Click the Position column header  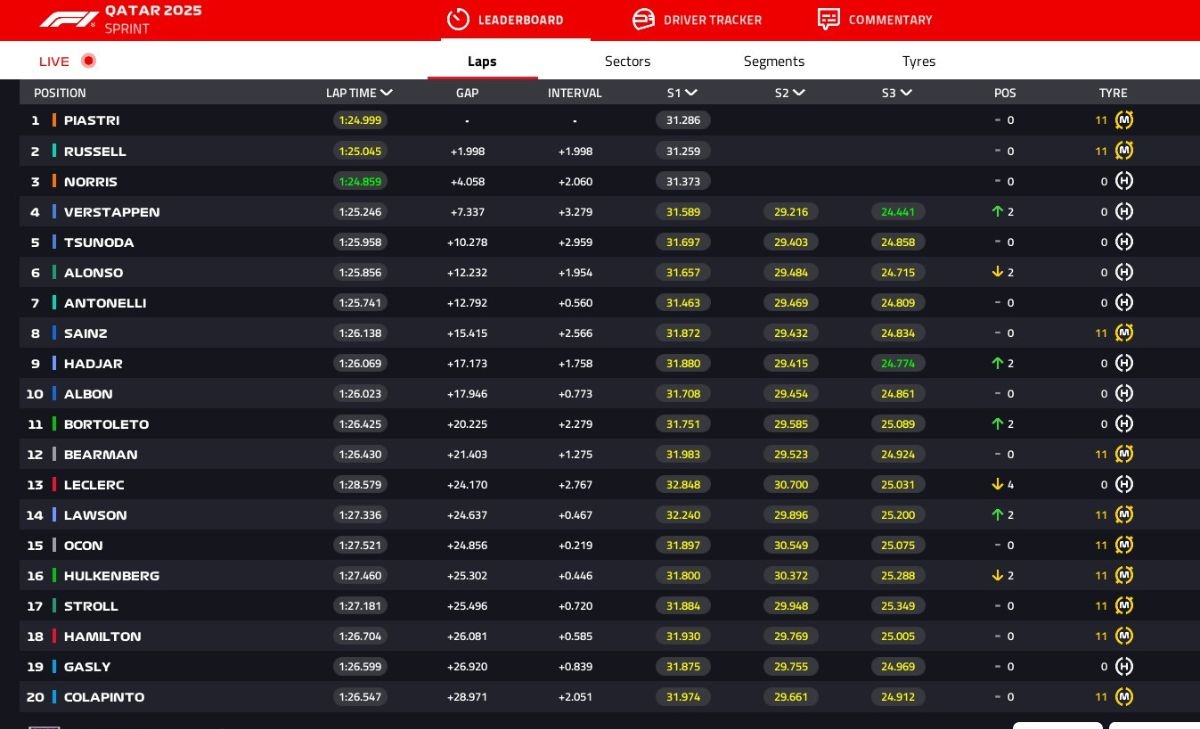(x=60, y=93)
